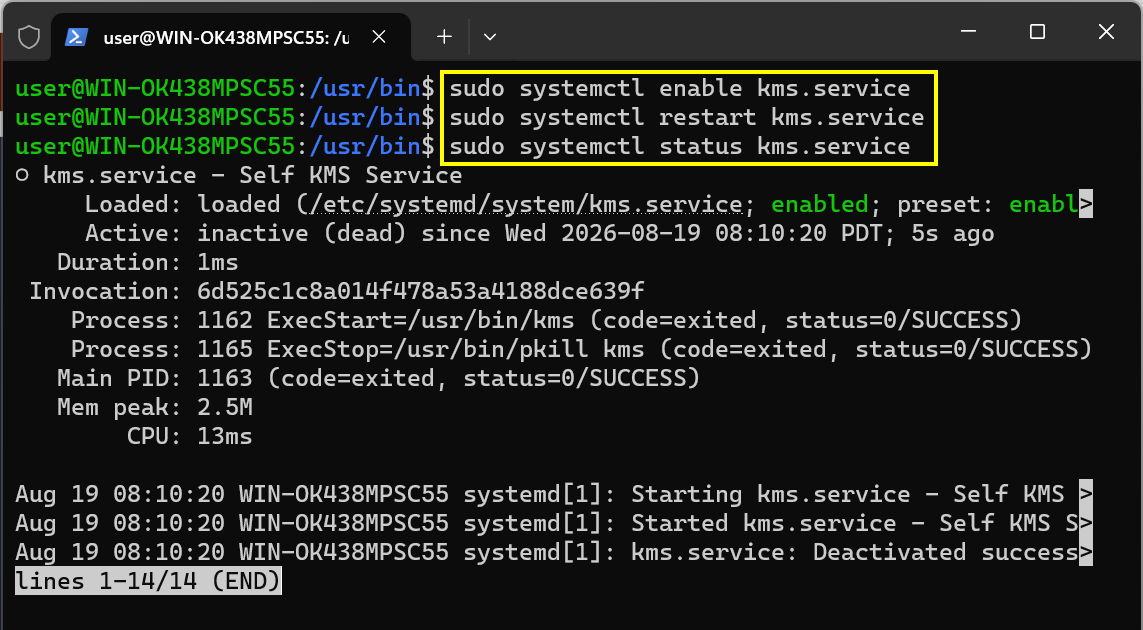Click invocation ID 6d525c1c8a014f478a53a4188dce639f
Viewport: 1143px width, 630px height.
(x=421, y=292)
